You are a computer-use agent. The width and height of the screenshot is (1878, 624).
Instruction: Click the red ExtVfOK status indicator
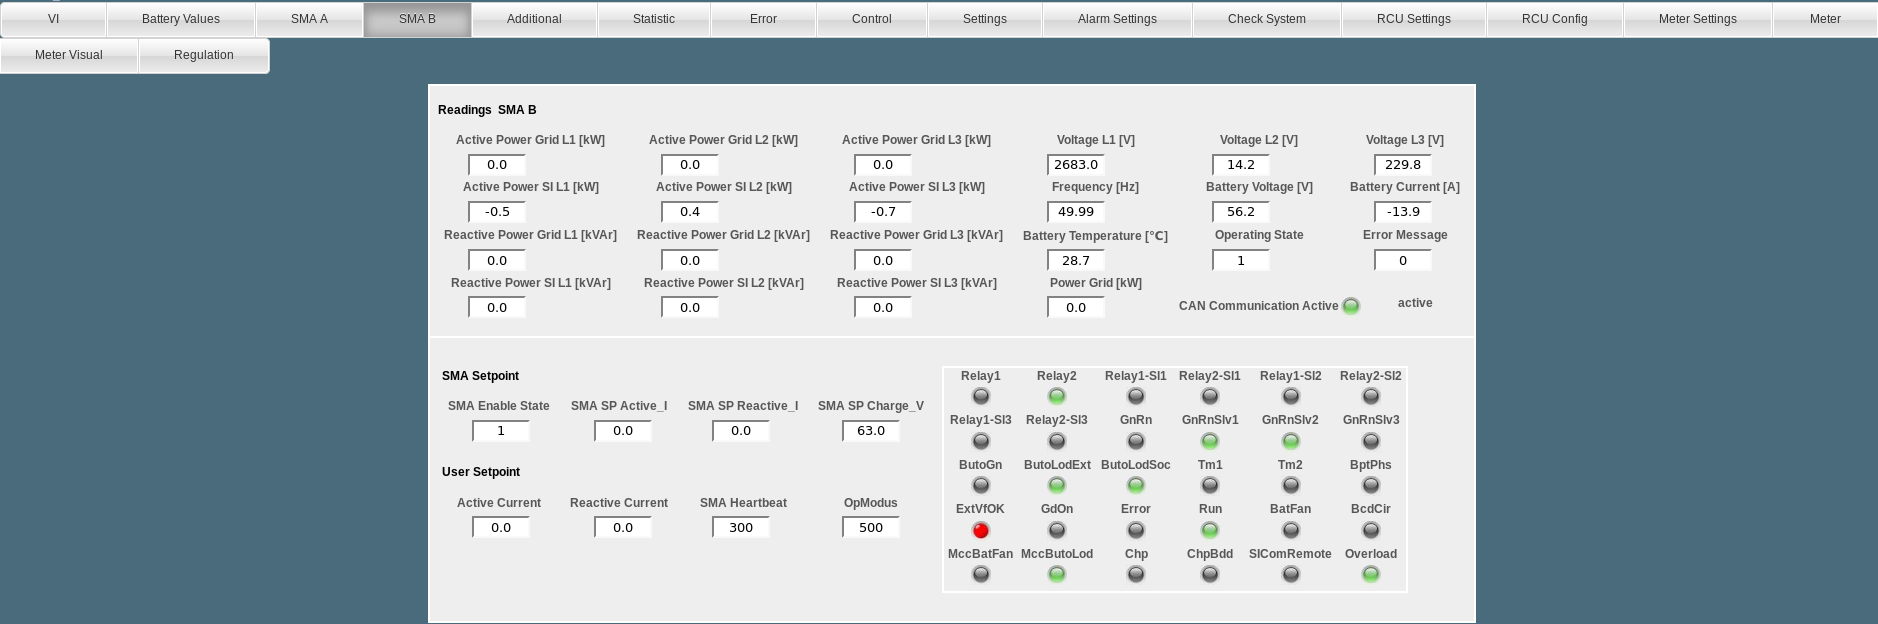980,530
